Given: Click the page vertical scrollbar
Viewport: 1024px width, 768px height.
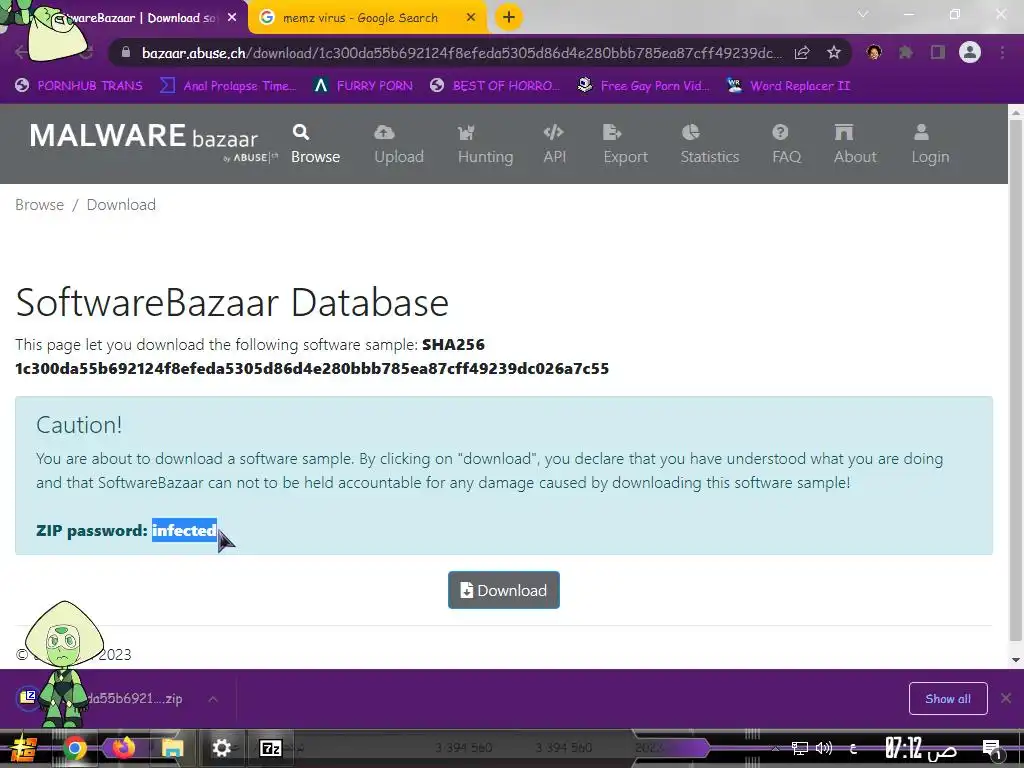Looking at the screenshot, I should point(1016,379).
